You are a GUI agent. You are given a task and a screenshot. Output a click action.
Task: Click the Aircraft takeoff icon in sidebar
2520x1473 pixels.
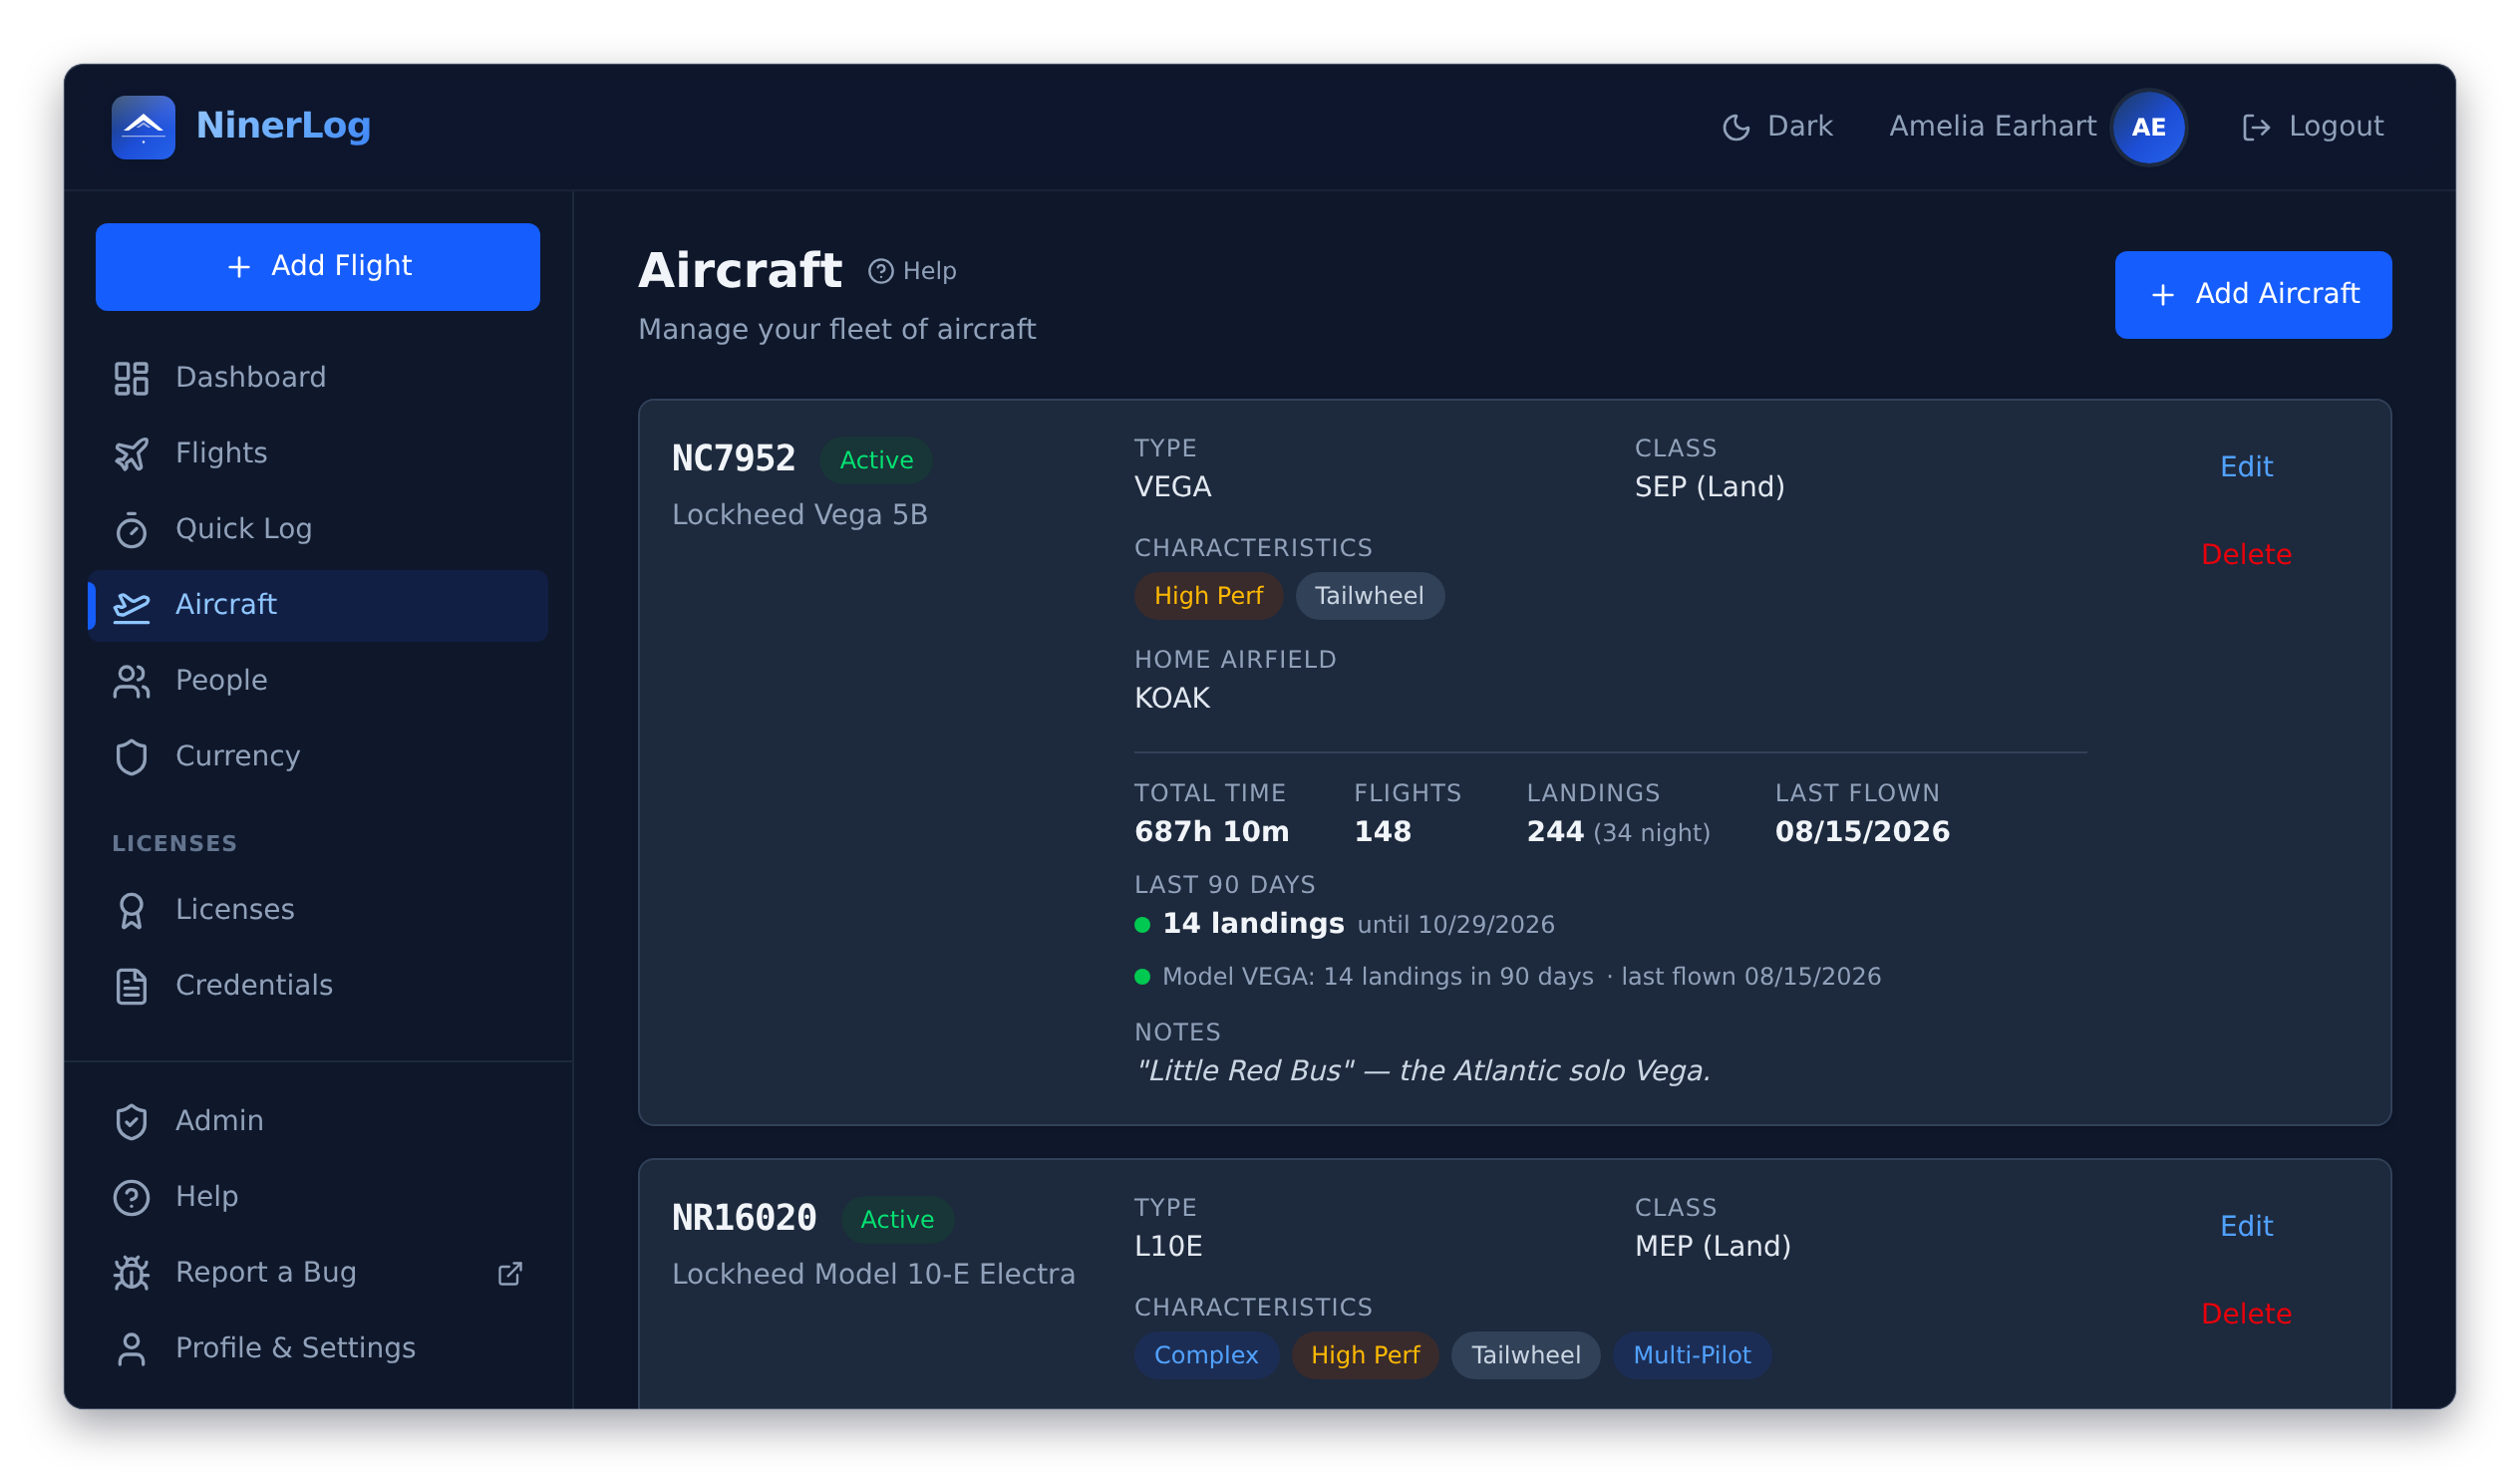point(131,605)
